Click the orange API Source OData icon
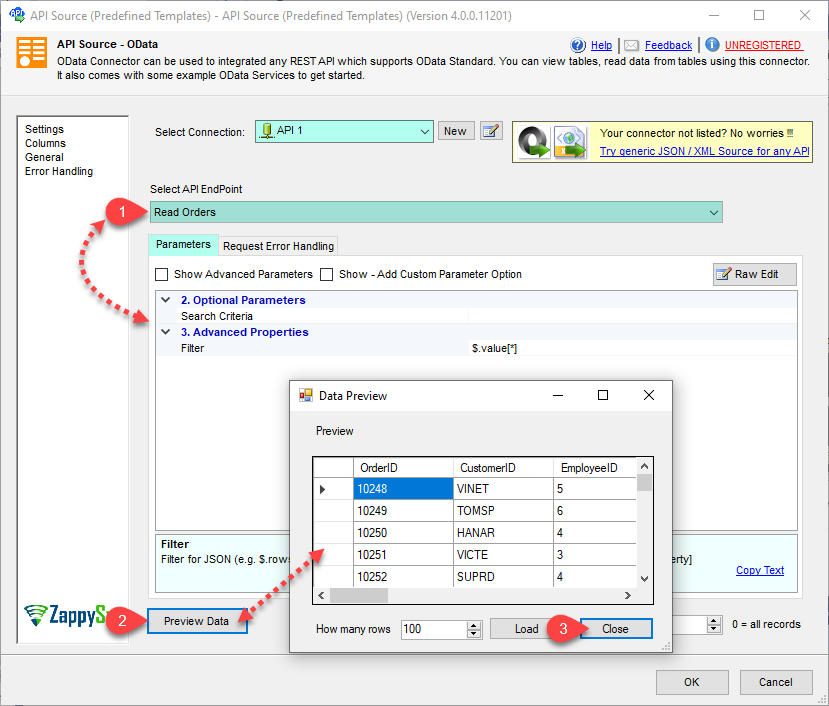Screen dimensions: 829x706 click(32, 52)
